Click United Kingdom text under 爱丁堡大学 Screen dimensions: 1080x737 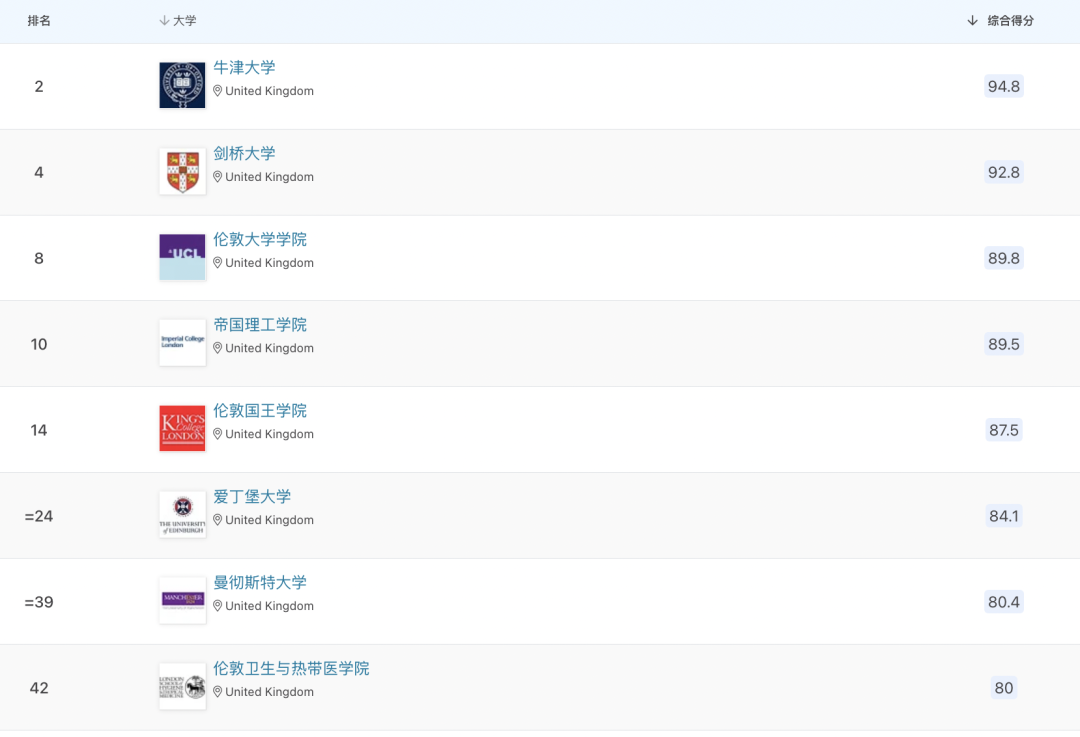(x=269, y=520)
